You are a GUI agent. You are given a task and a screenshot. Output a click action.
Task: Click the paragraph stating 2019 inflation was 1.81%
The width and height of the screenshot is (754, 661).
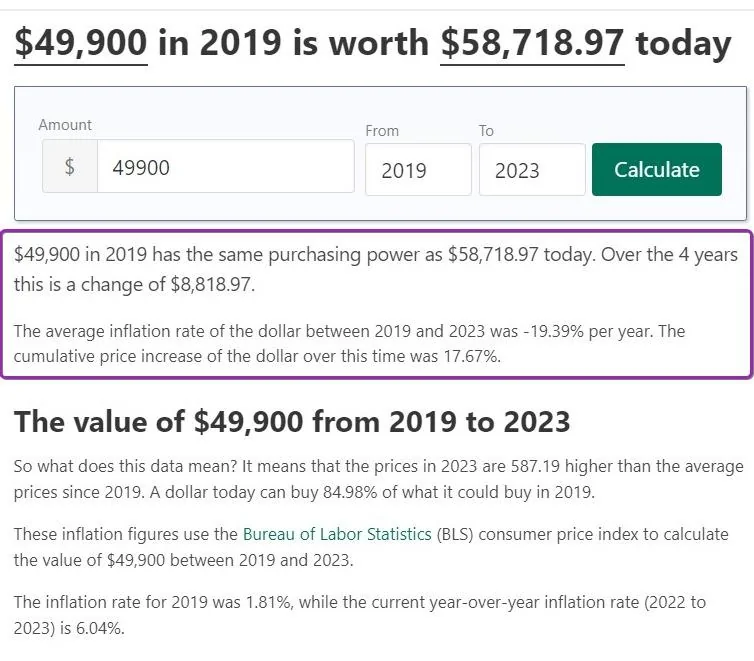click(x=360, y=615)
